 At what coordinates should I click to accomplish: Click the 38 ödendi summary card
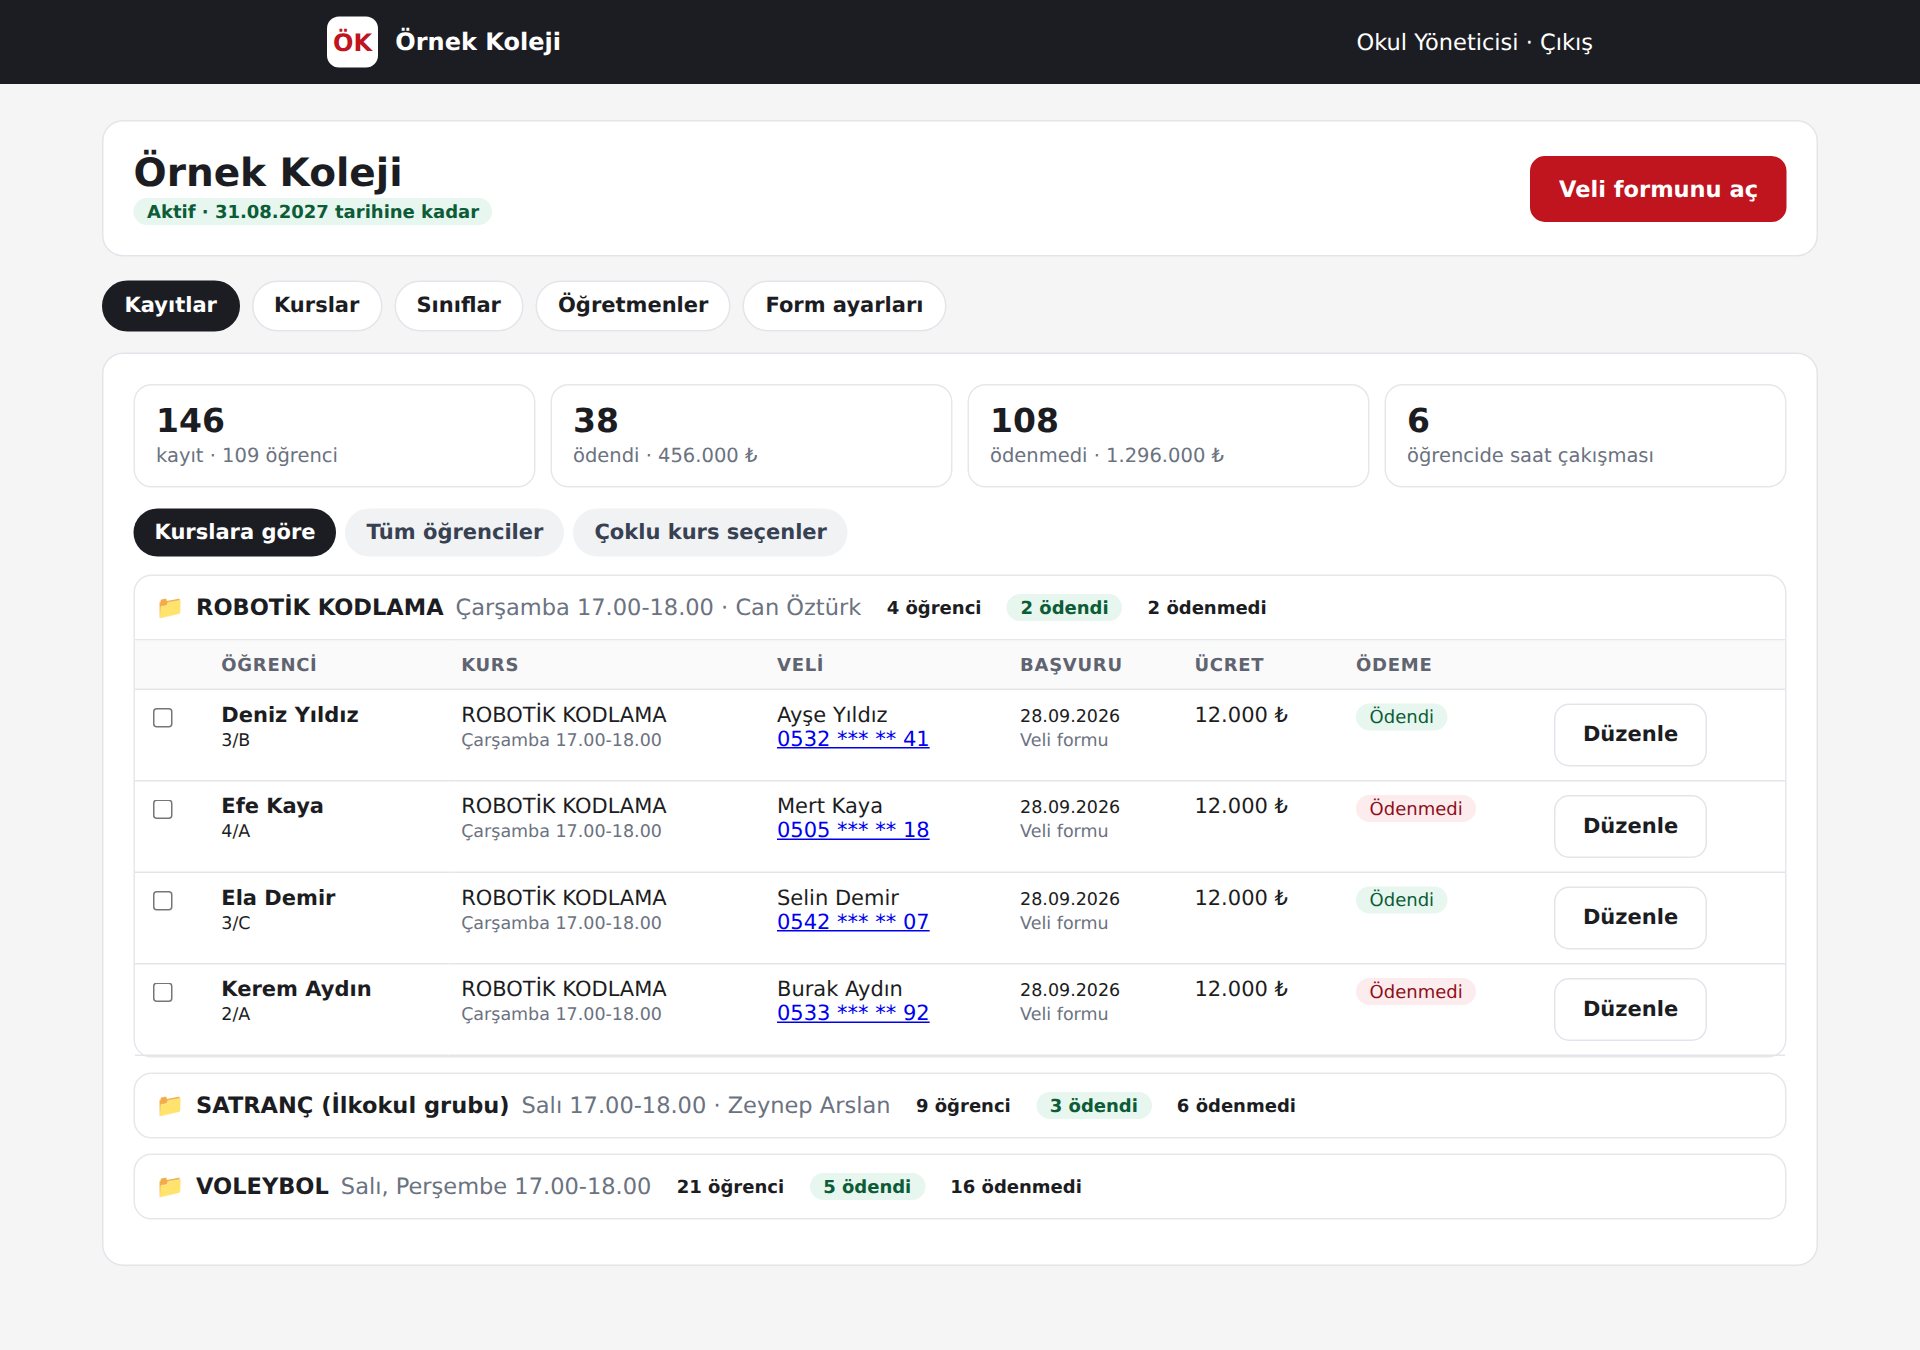[751, 436]
